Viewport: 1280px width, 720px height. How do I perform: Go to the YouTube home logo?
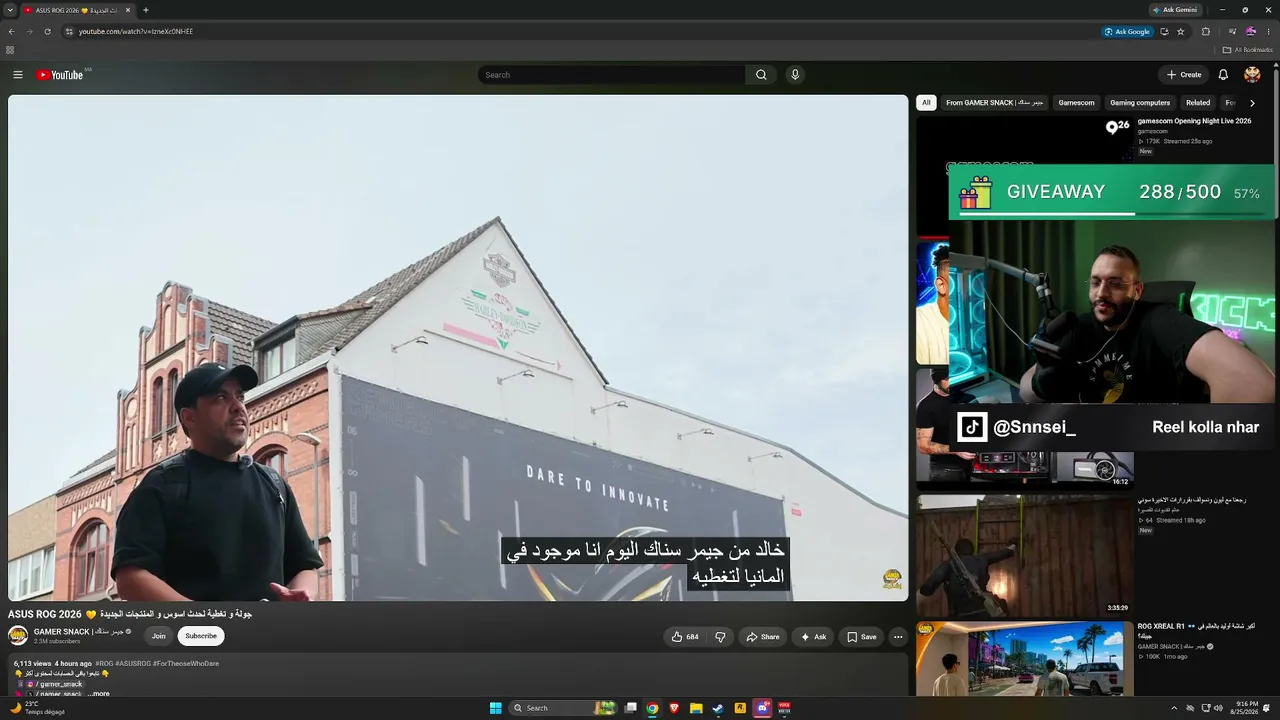60,75
